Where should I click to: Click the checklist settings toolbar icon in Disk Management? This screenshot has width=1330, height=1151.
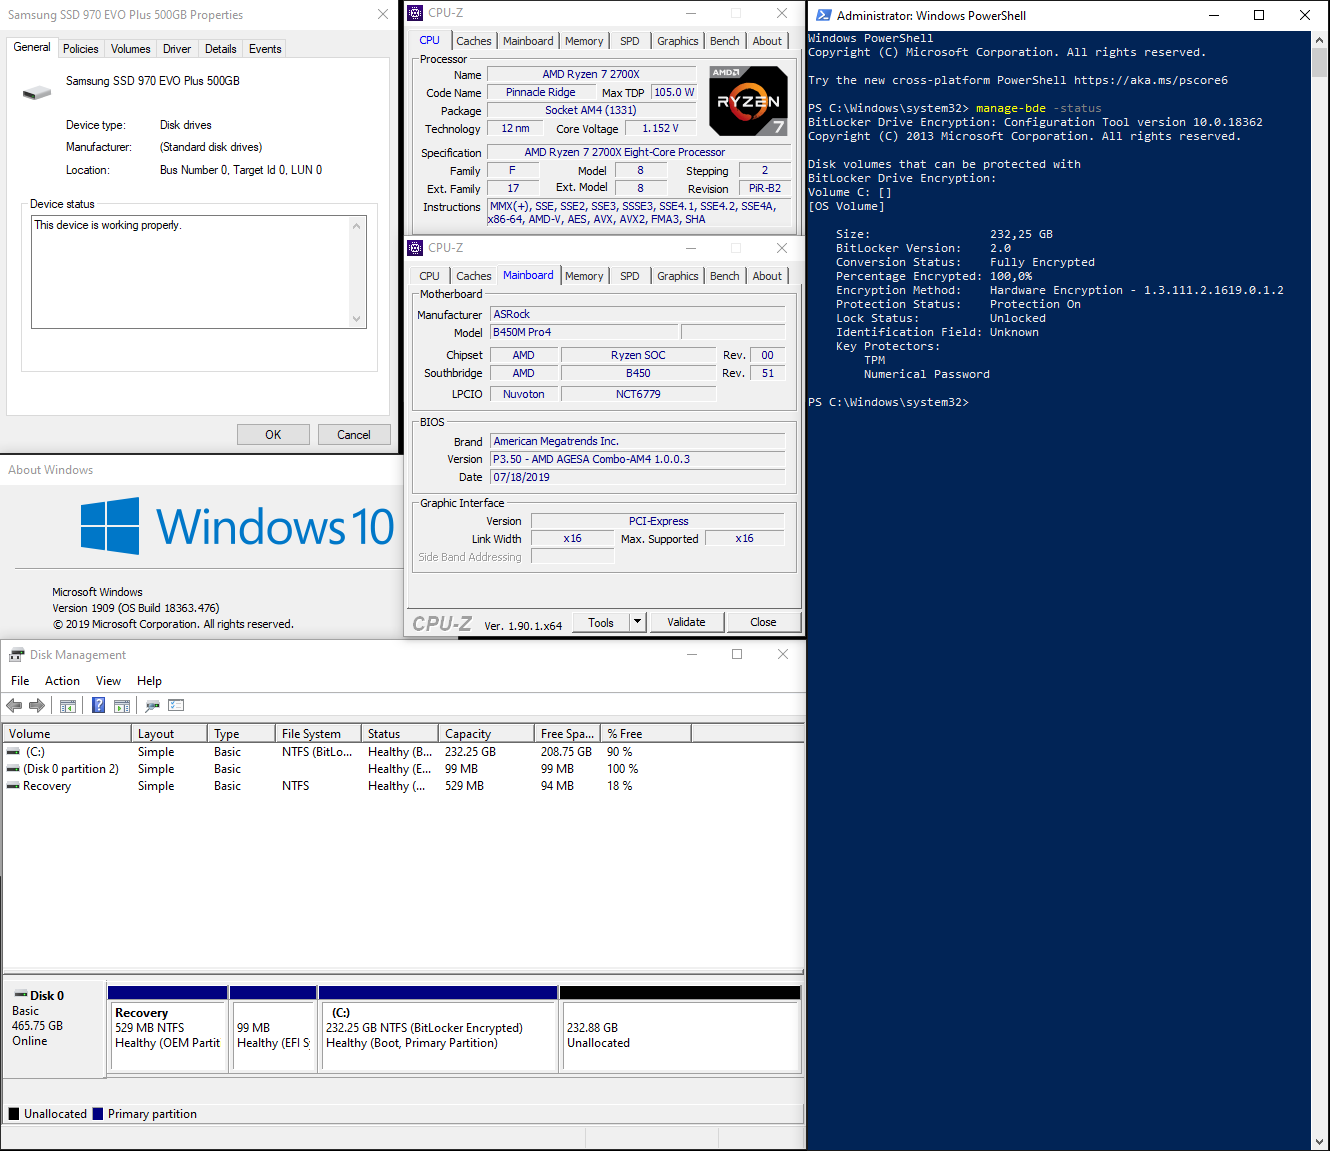(176, 705)
